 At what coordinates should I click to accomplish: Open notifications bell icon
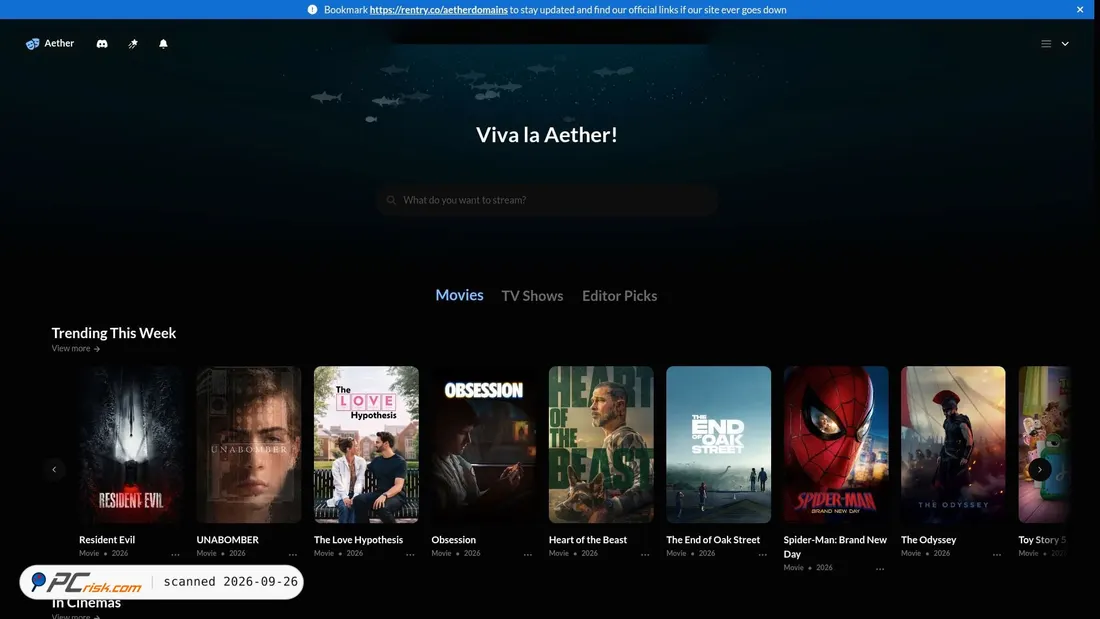pos(163,44)
